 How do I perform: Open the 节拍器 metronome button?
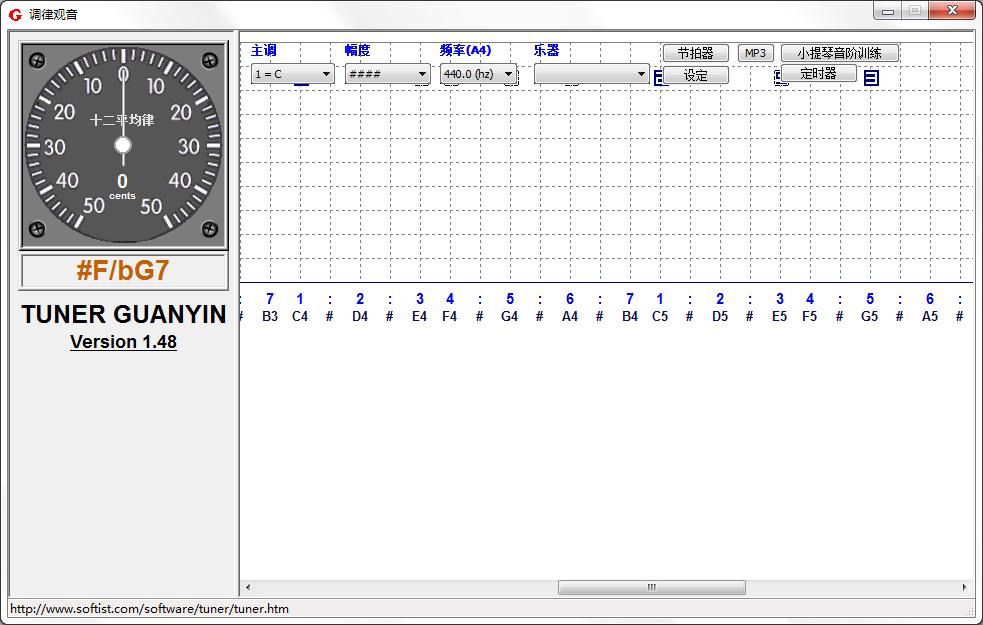click(x=695, y=53)
